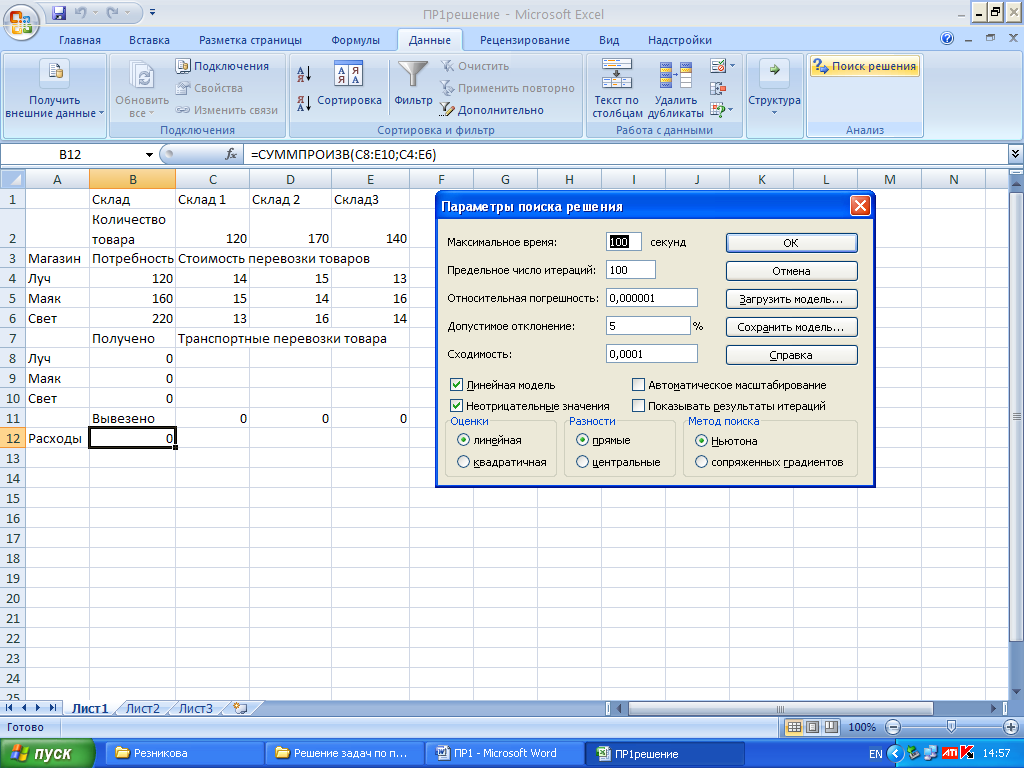Click Сохранить модель button
Screen dimensions: 1024x768
point(792,327)
